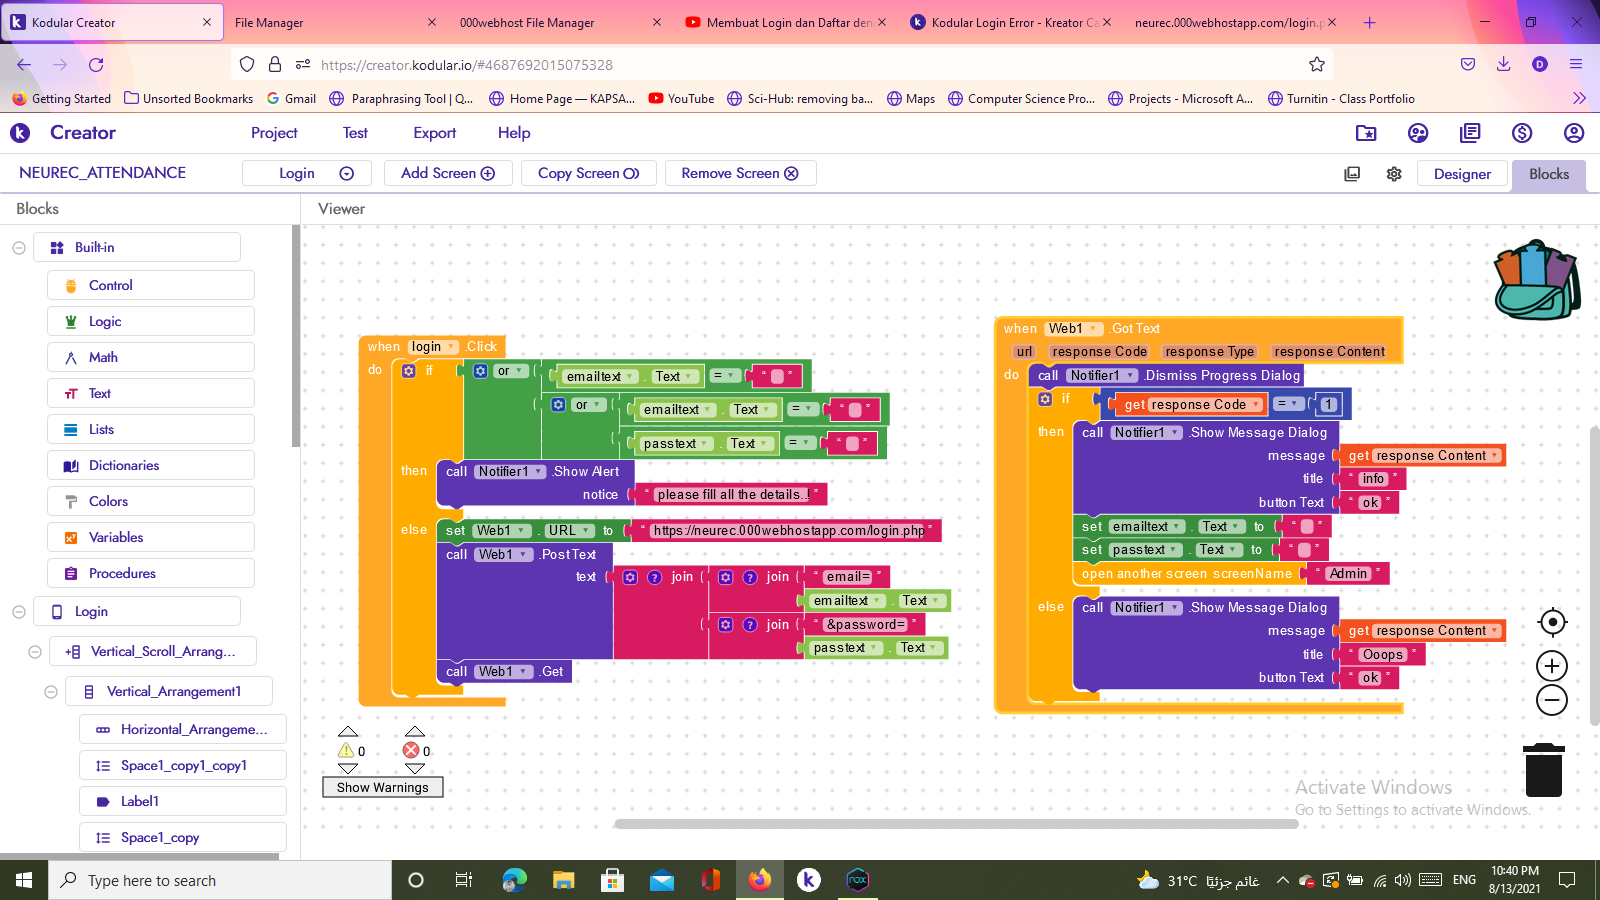Open the Firefox downloads icon
This screenshot has width=1600, height=900.
1503,64
